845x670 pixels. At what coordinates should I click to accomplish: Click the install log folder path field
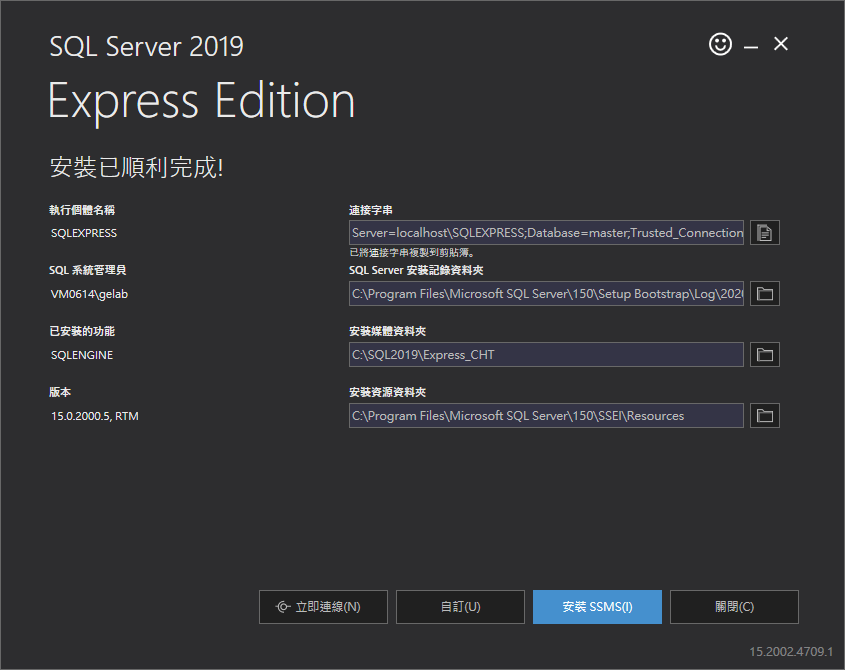pyautogui.click(x=546, y=294)
